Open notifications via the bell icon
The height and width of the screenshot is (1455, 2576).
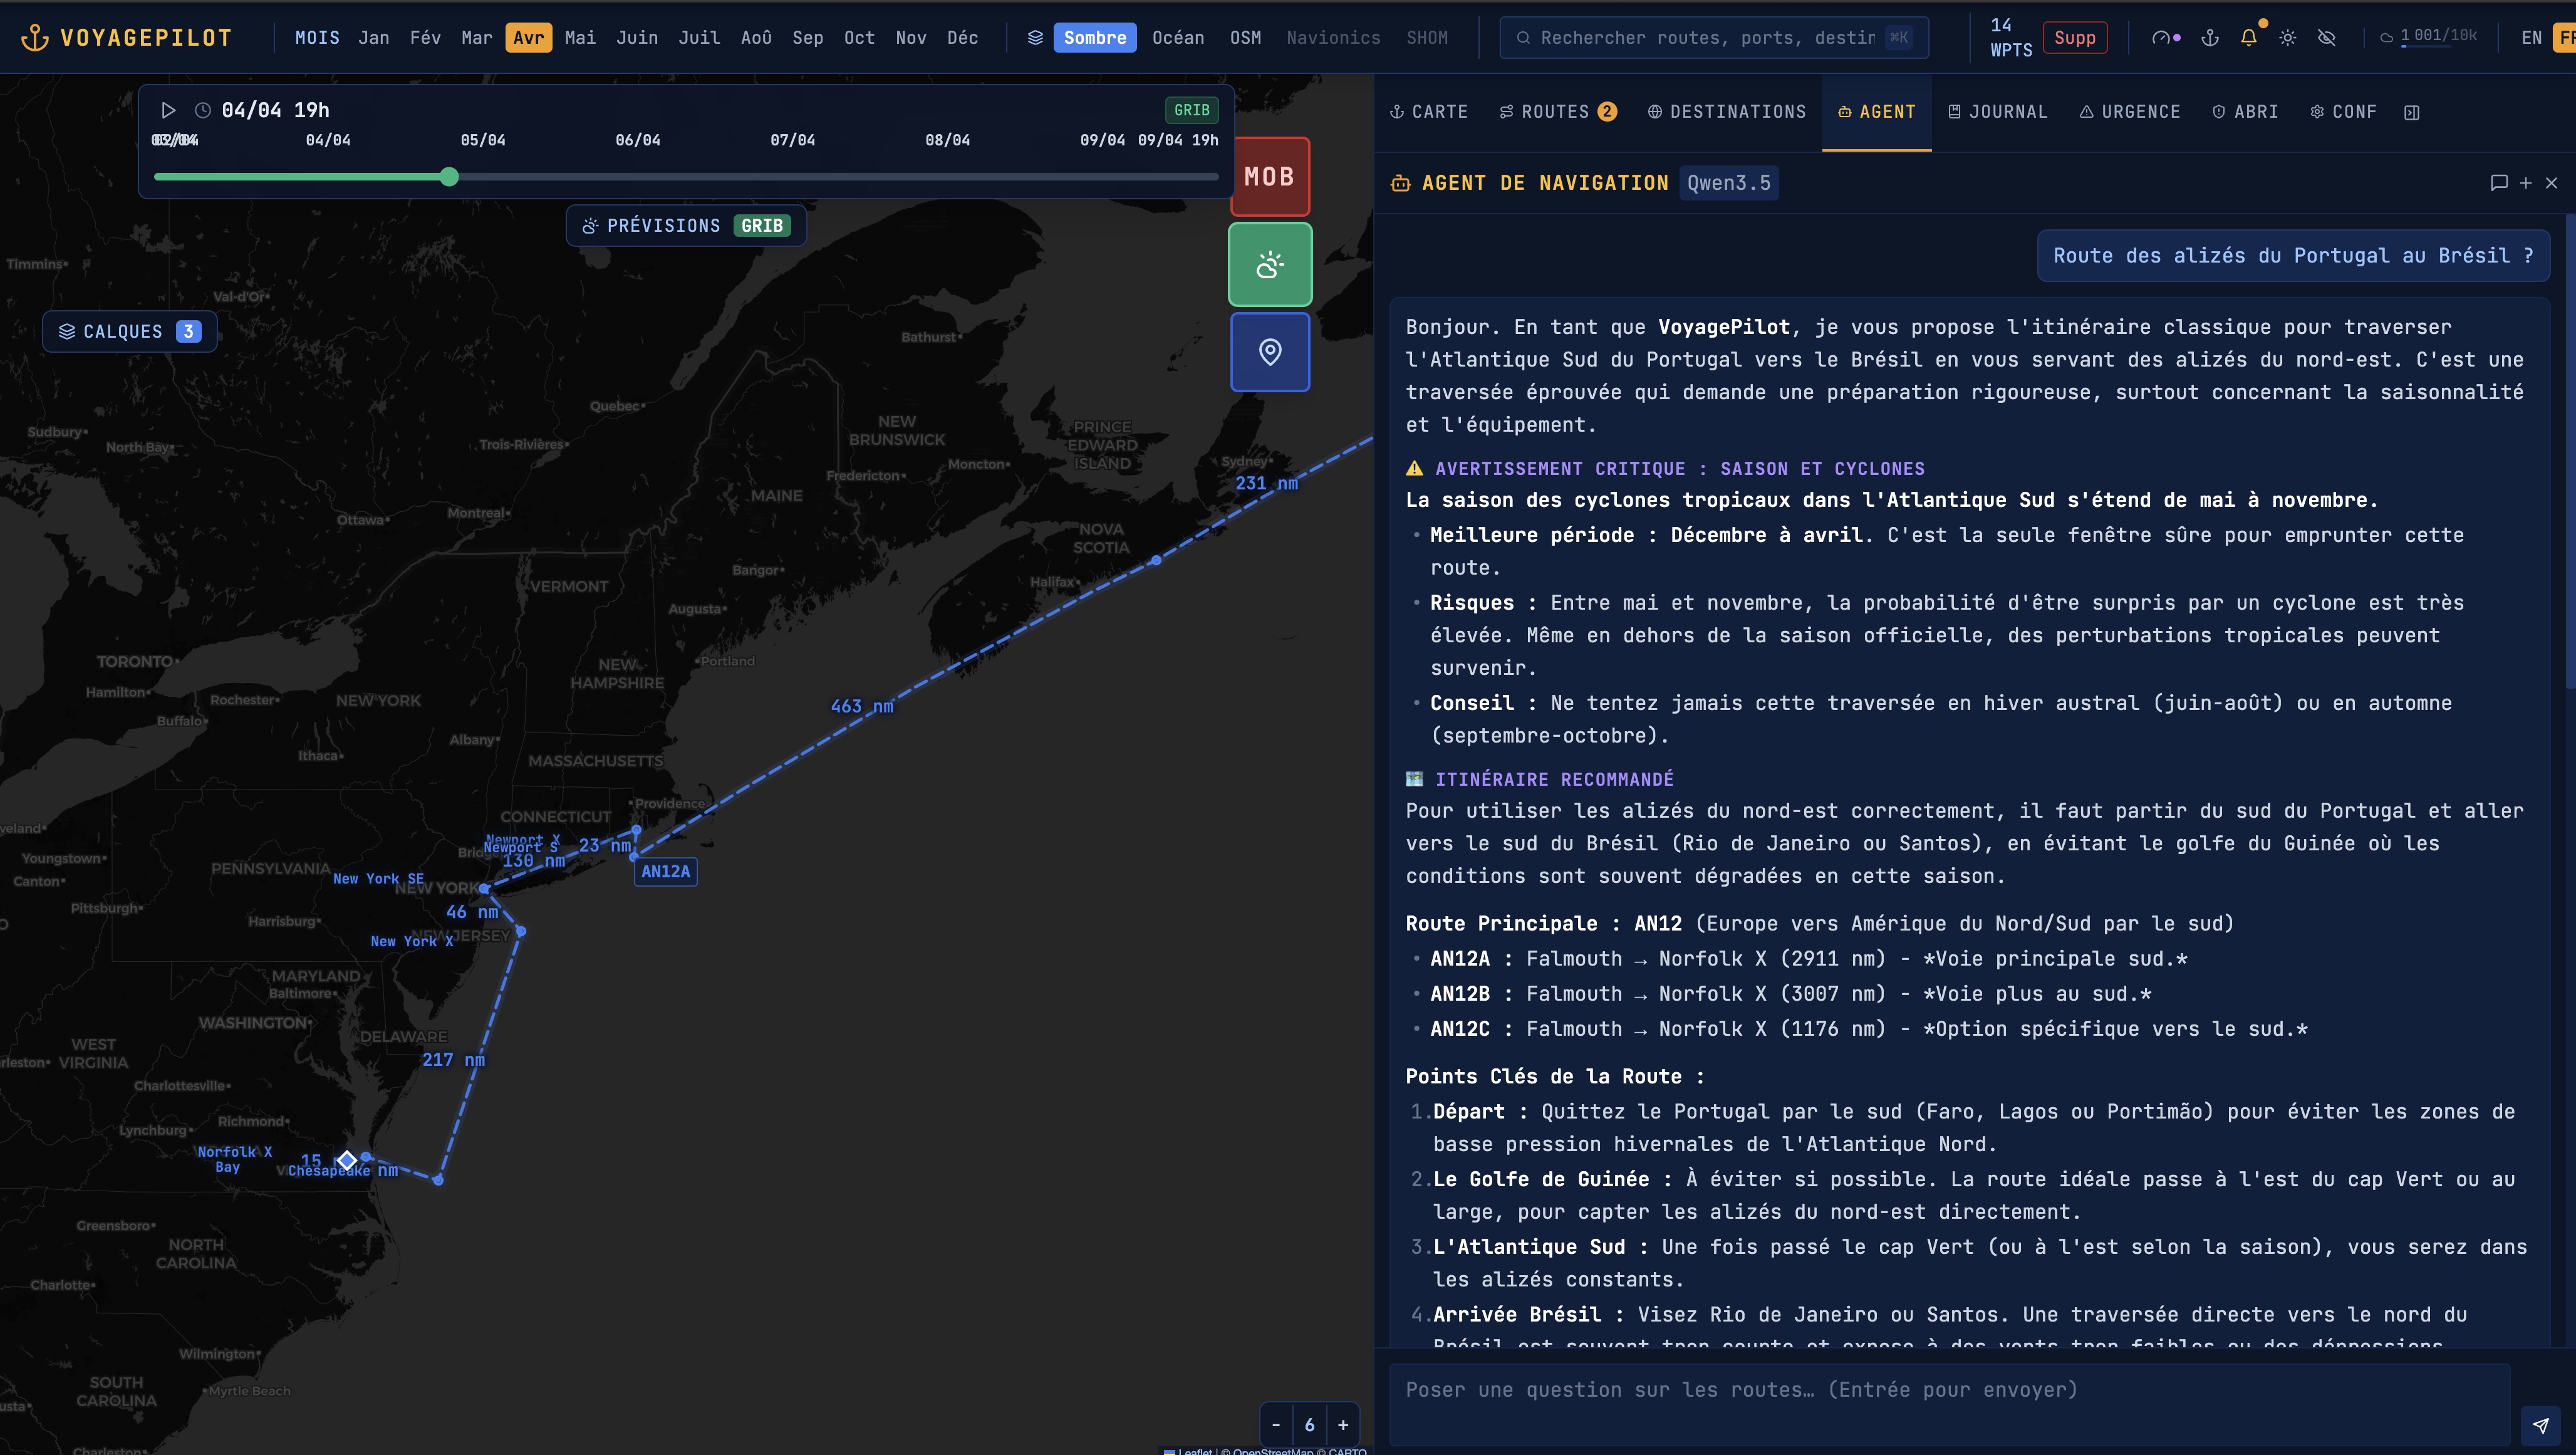point(2249,37)
